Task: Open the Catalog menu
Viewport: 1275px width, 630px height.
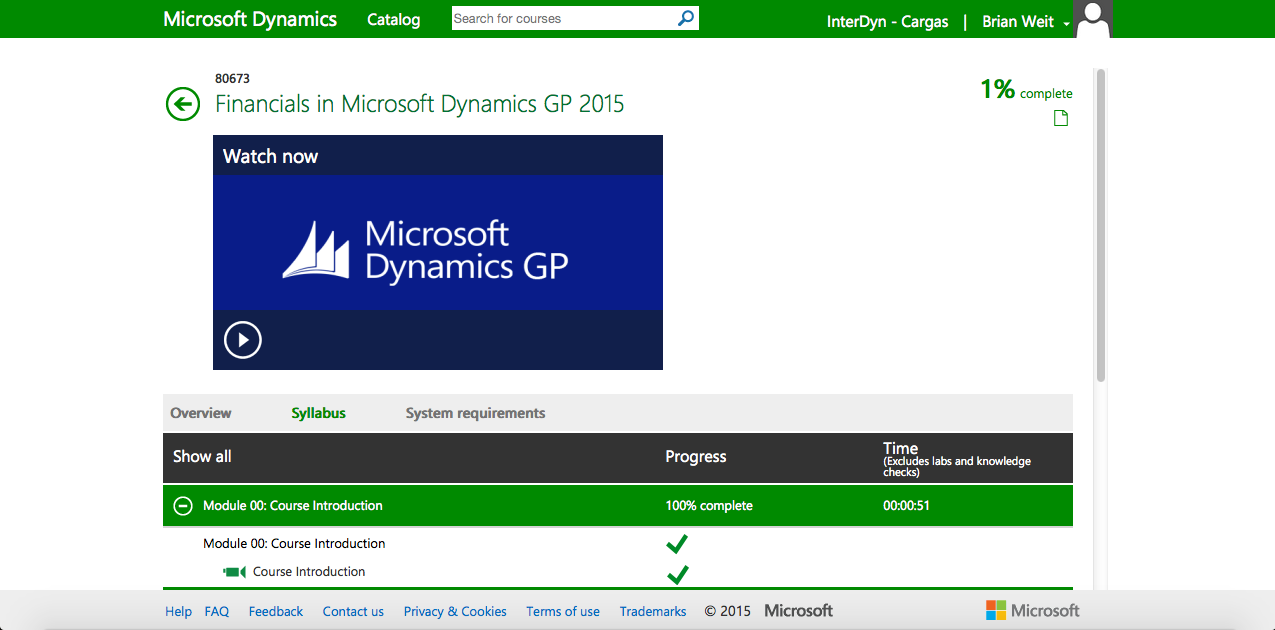Action: click(394, 20)
